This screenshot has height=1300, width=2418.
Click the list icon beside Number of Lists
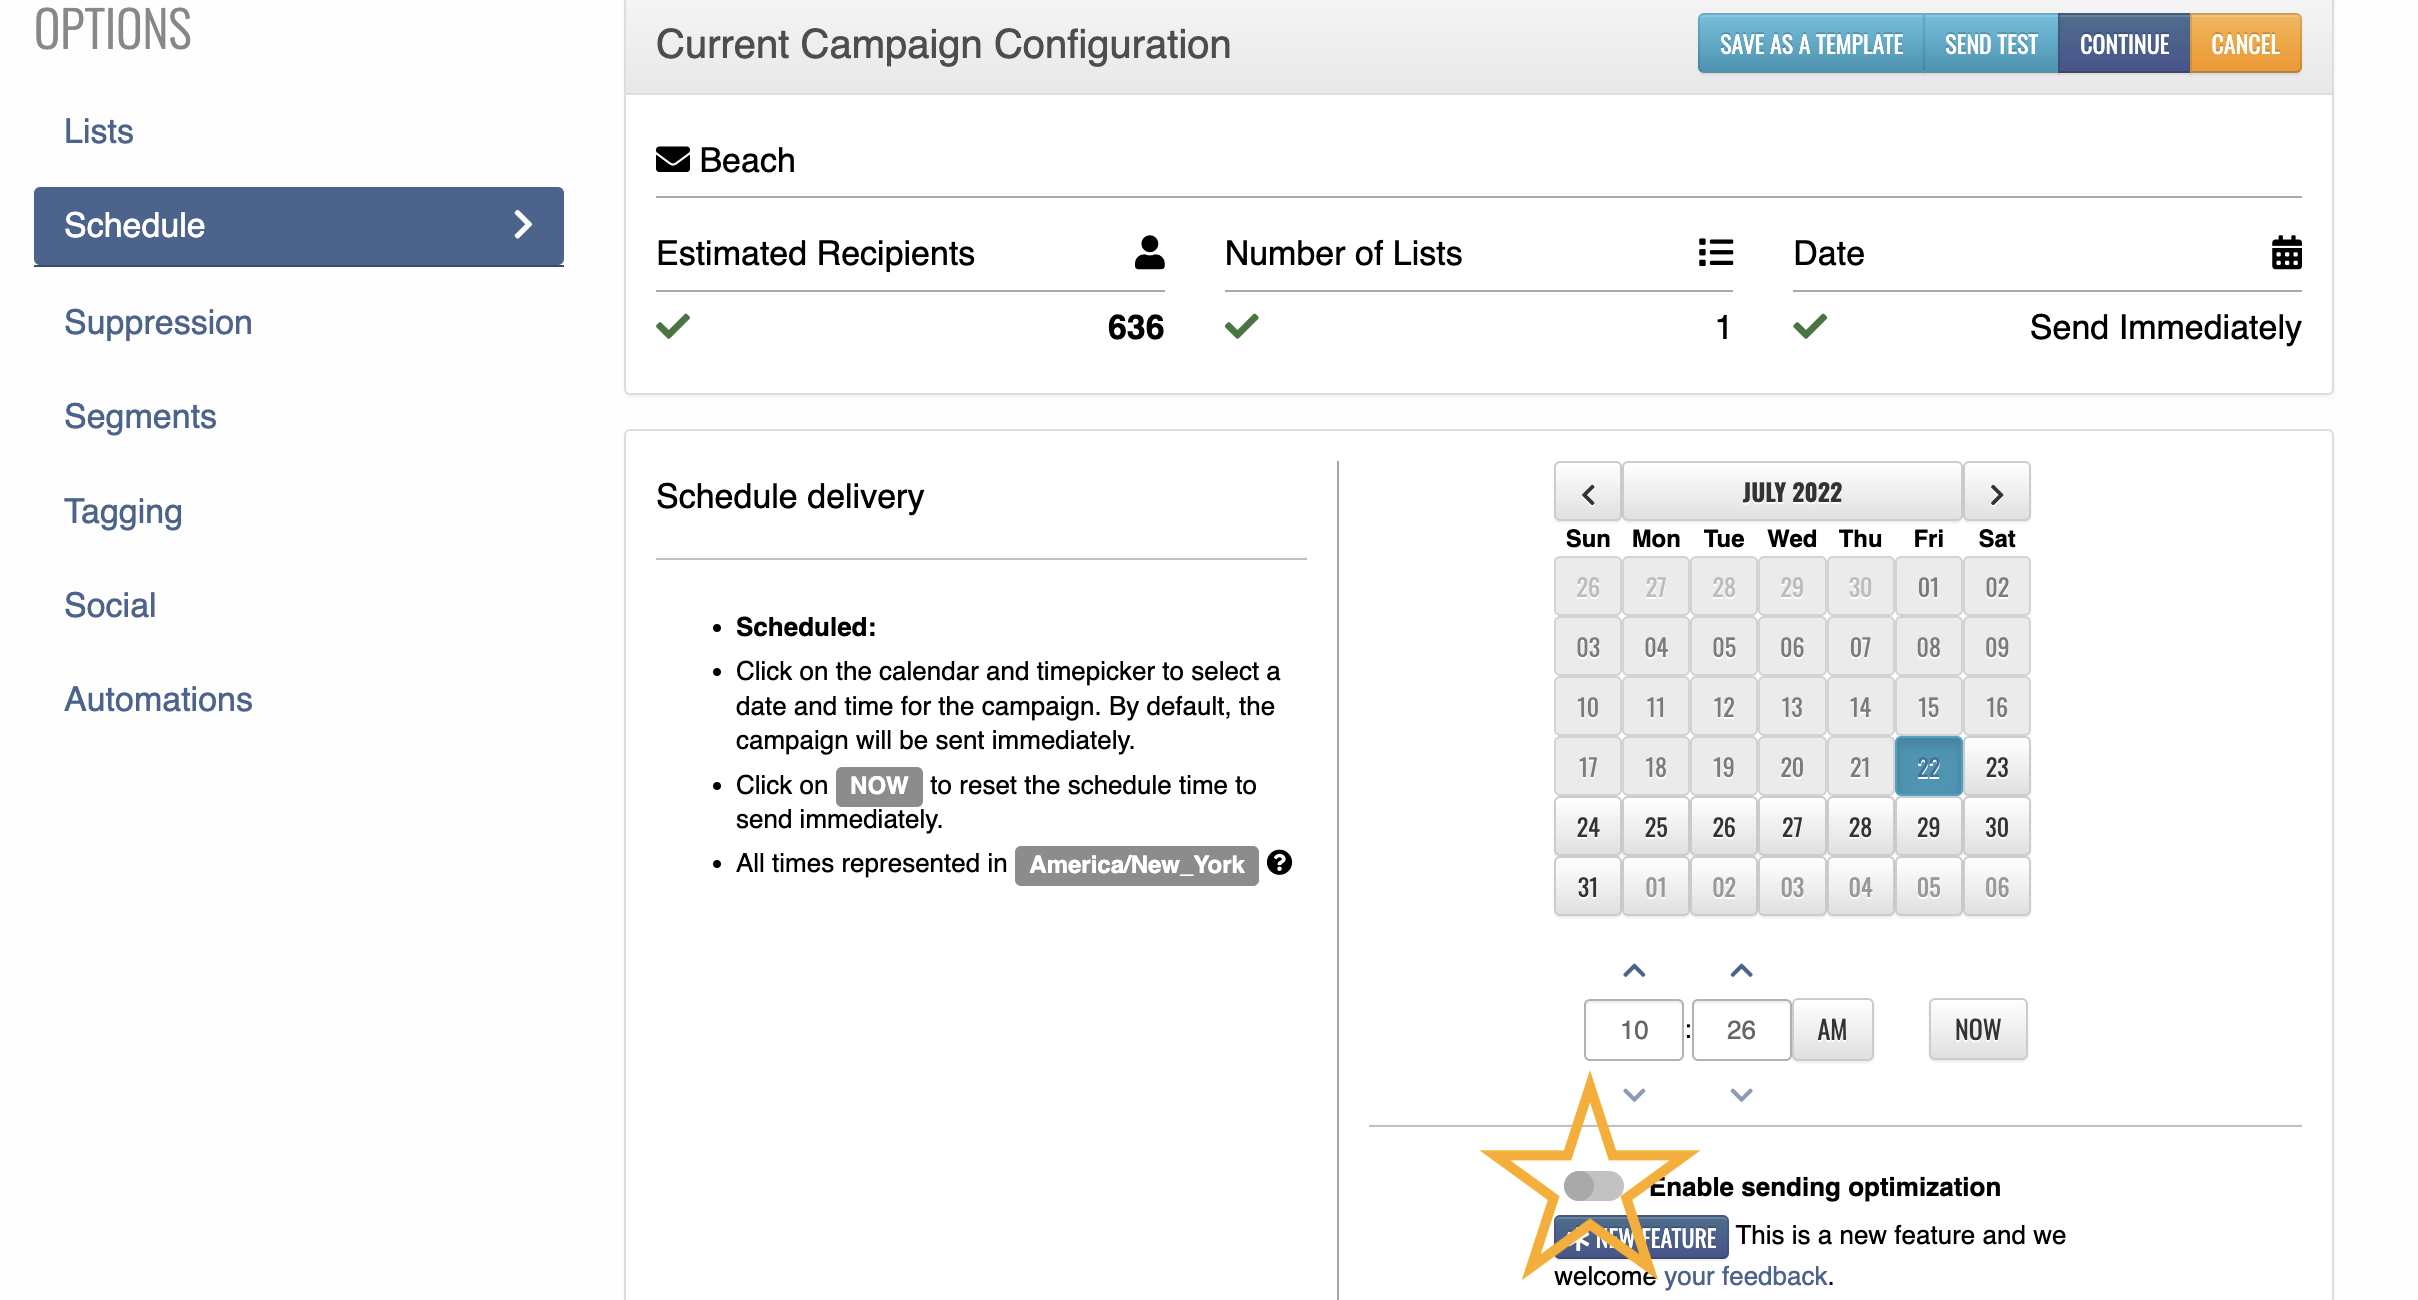(1716, 253)
